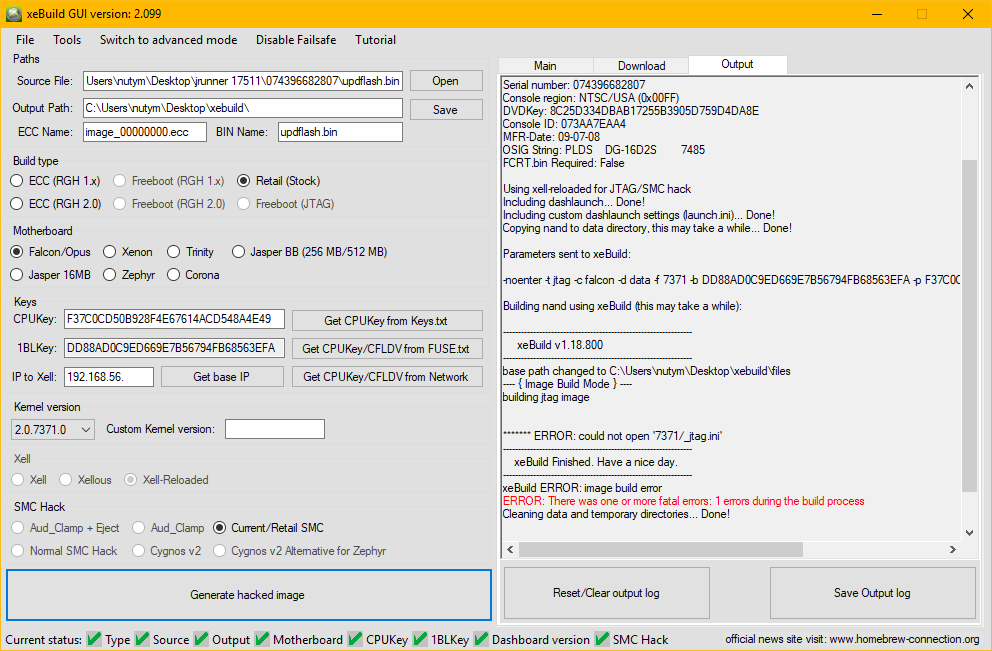Screen dimensions: 992x651
Task: Click "ERROR: could not open '7371/_jtag.ini'" line
Action: coord(612,436)
